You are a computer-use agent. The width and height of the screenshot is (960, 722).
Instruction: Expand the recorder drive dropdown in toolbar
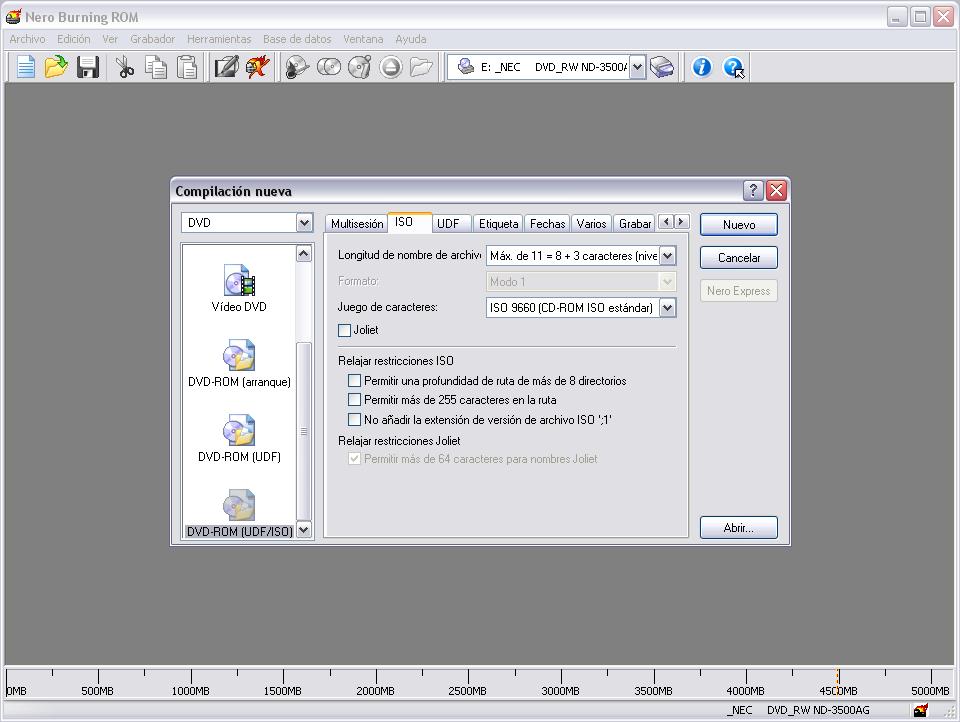click(x=637, y=67)
